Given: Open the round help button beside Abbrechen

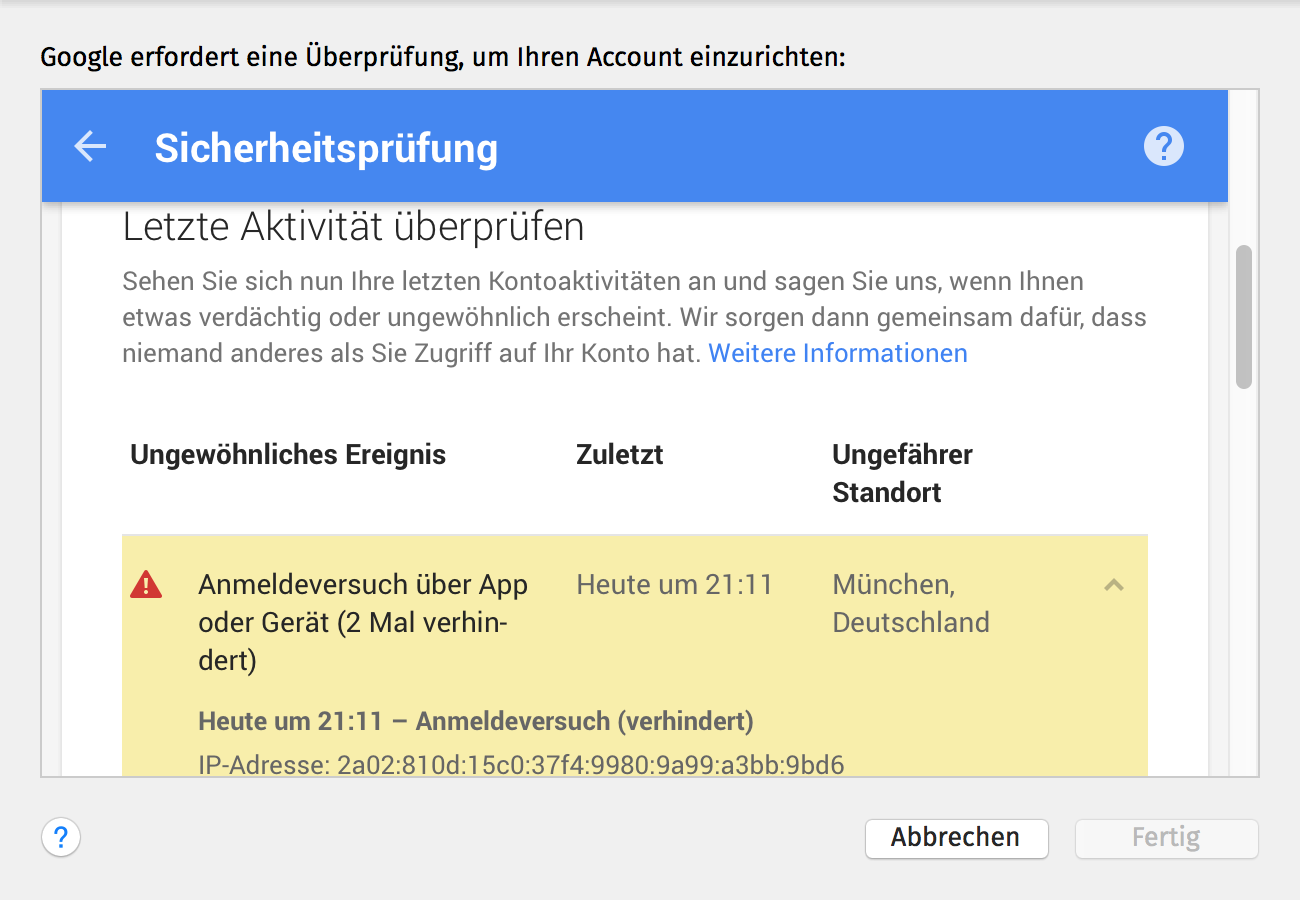Looking at the screenshot, I should (x=61, y=837).
